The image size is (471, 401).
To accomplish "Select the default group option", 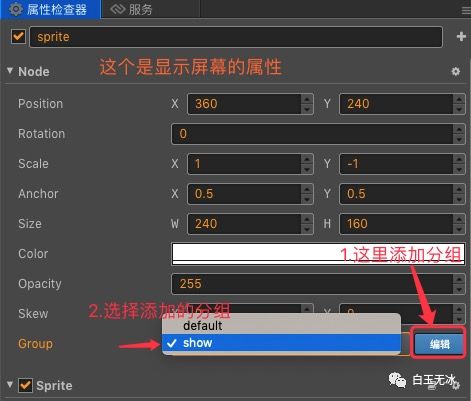I will pos(281,326).
